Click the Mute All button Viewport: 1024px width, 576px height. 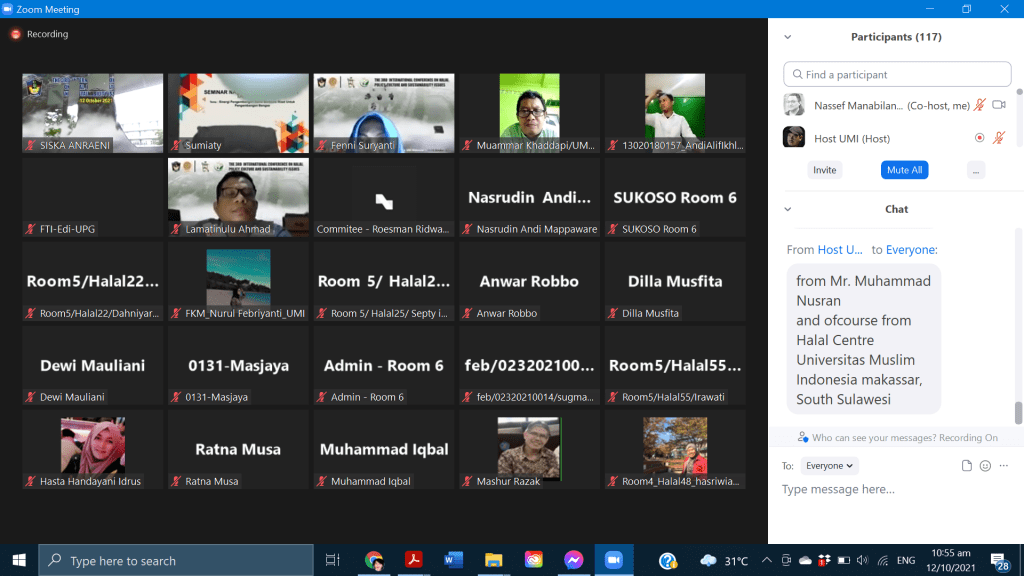point(903,170)
